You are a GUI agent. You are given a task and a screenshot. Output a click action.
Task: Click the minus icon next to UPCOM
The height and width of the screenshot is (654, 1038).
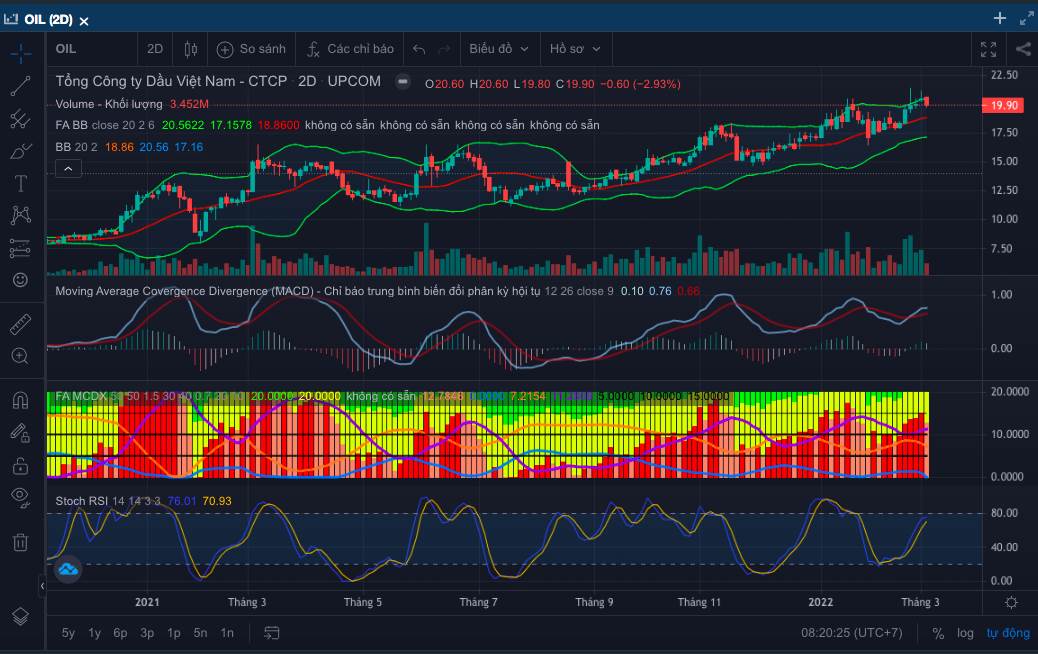coord(402,82)
